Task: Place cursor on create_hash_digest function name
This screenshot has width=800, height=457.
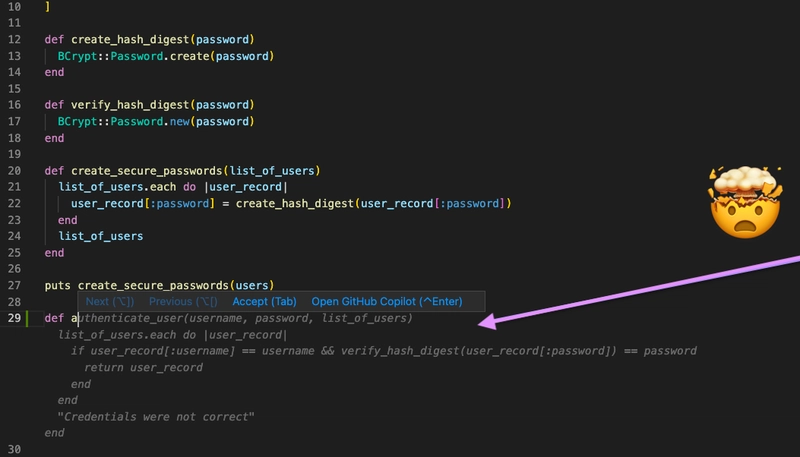Action: [130, 40]
